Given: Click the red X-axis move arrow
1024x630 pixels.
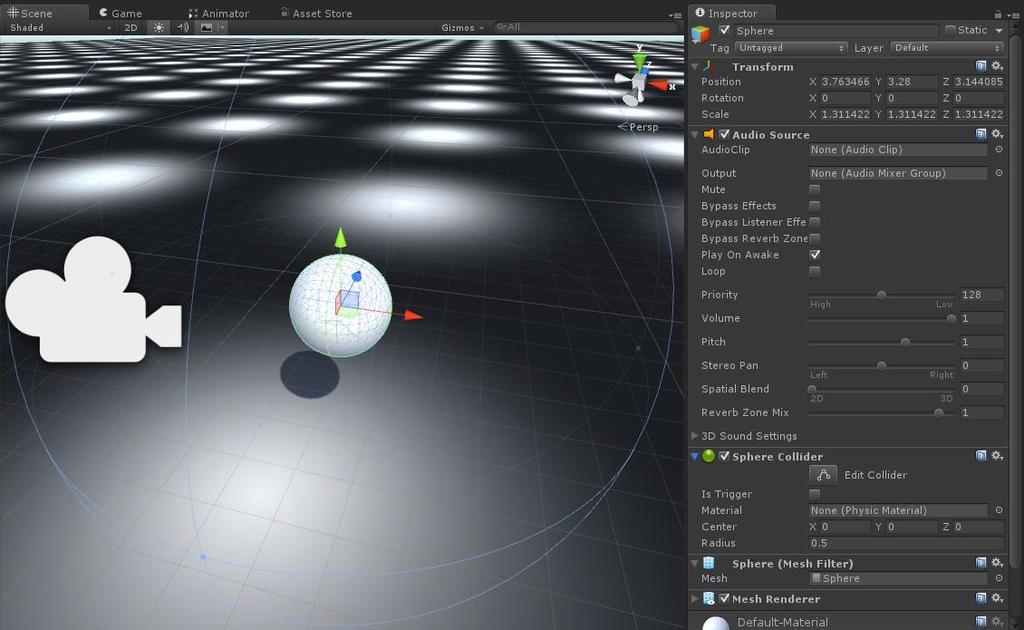Looking at the screenshot, I should [413, 315].
